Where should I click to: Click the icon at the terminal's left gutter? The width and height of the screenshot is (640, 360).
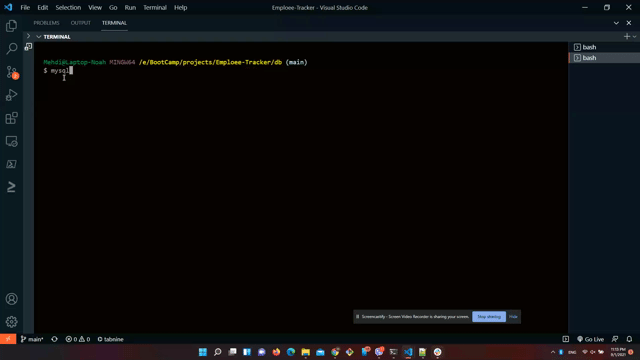tap(28, 47)
